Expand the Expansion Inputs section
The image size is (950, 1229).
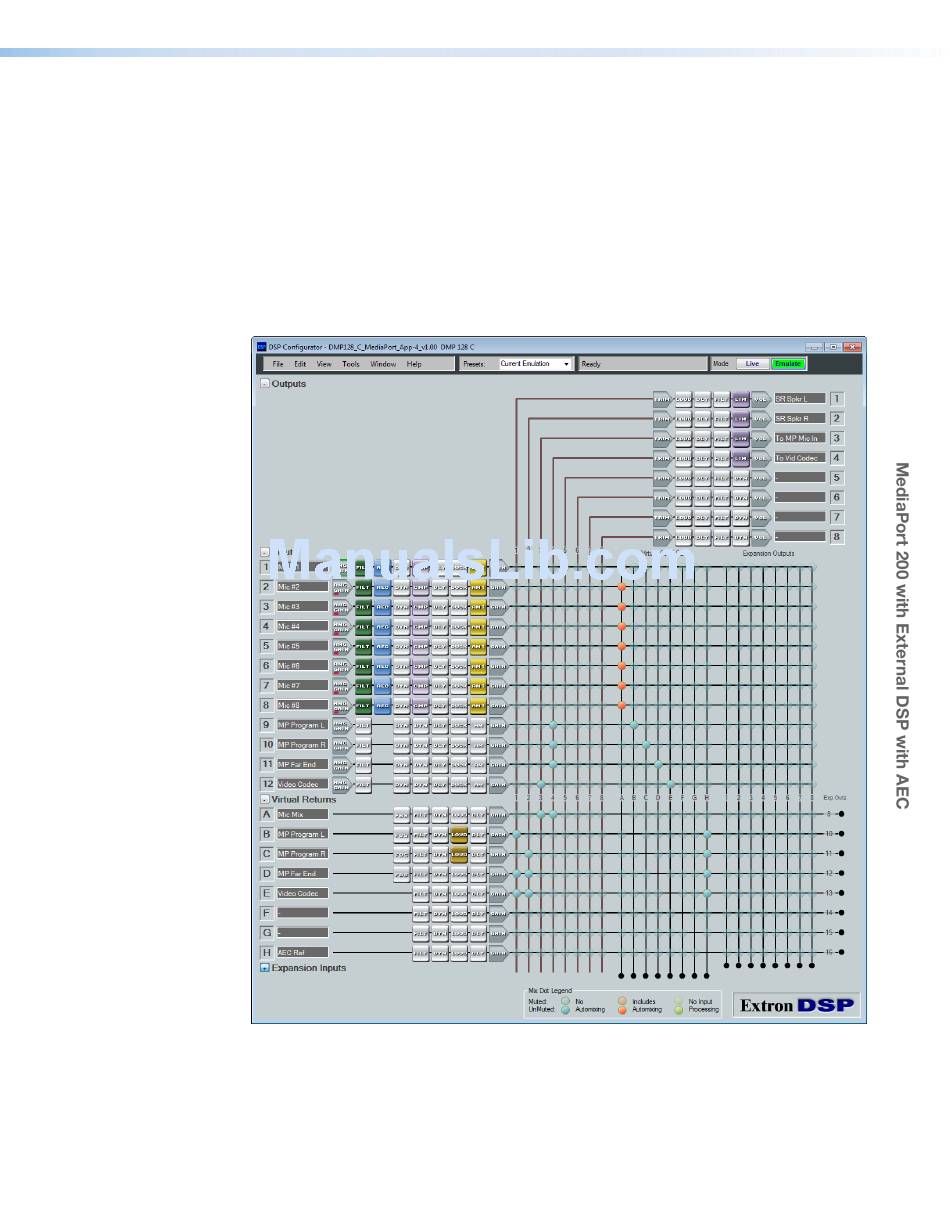click(x=264, y=968)
